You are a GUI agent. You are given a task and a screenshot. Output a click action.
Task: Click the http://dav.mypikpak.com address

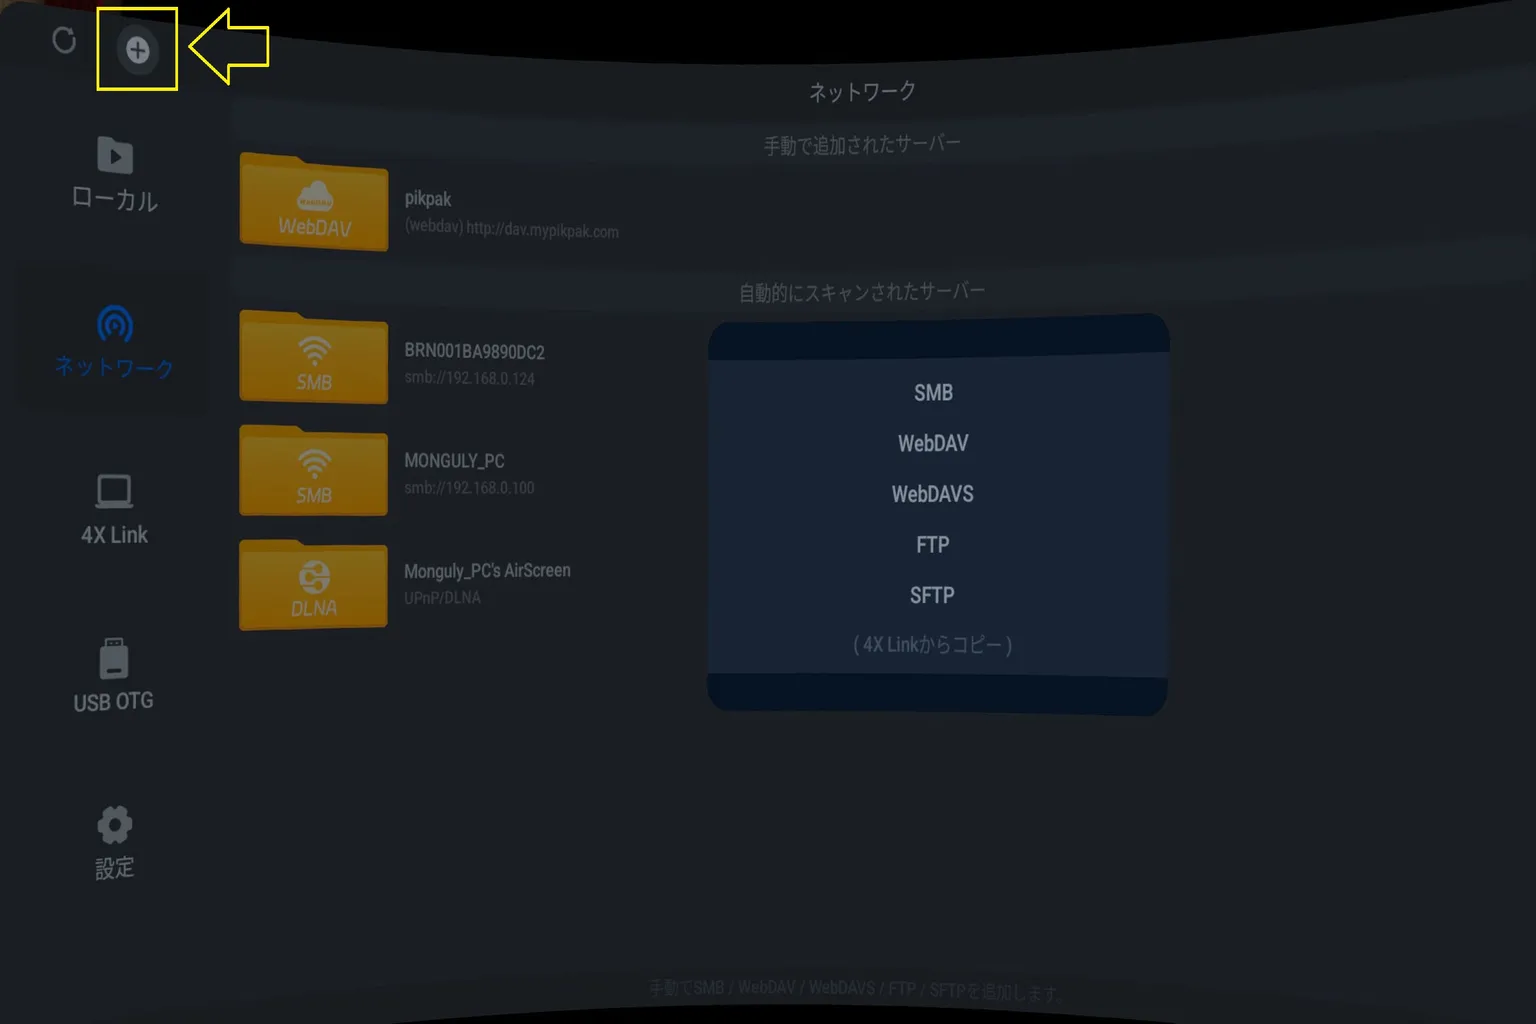(x=543, y=230)
